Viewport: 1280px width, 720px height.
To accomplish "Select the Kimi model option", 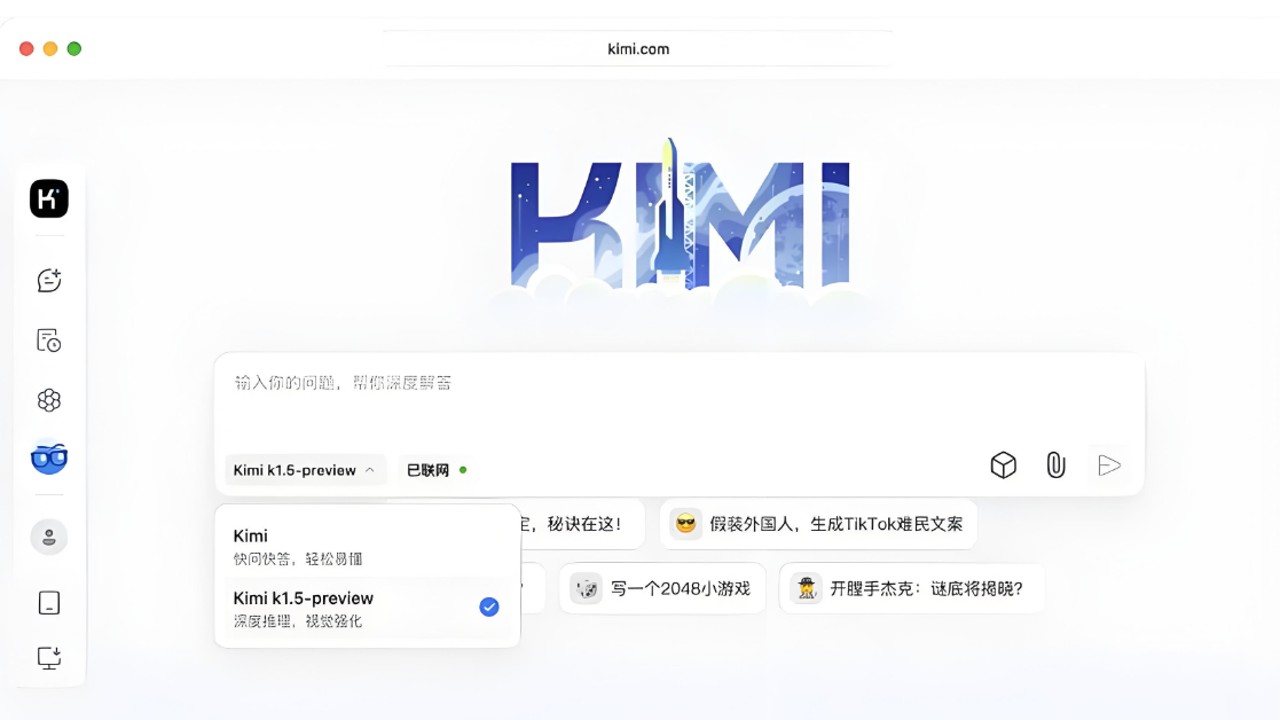I will tap(367, 545).
